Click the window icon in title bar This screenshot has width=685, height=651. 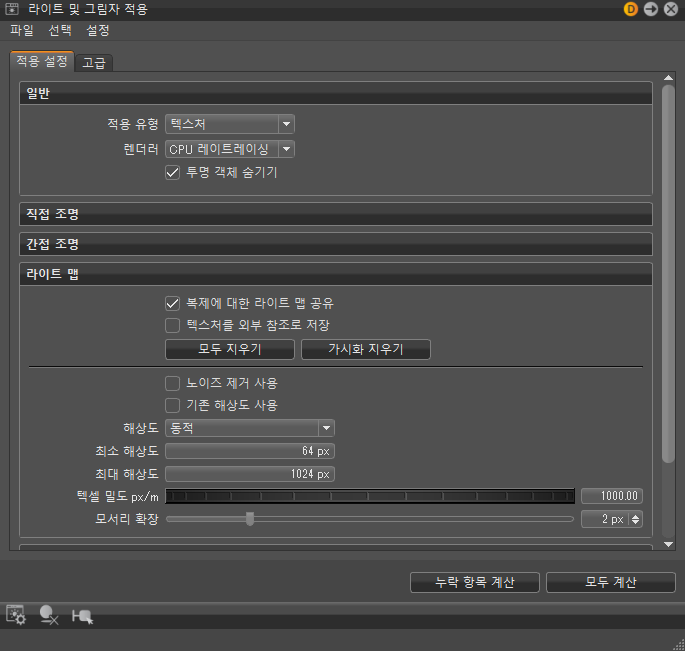[x=12, y=8]
